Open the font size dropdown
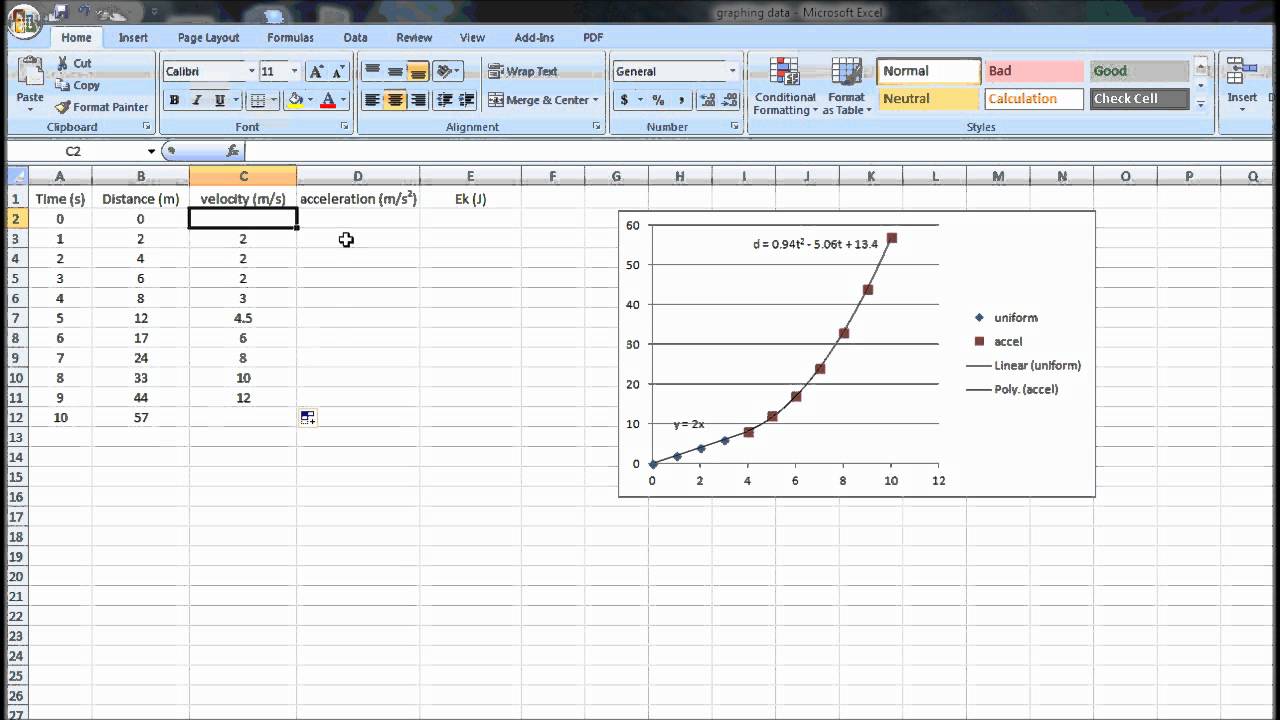The image size is (1280, 720). (x=292, y=71)
